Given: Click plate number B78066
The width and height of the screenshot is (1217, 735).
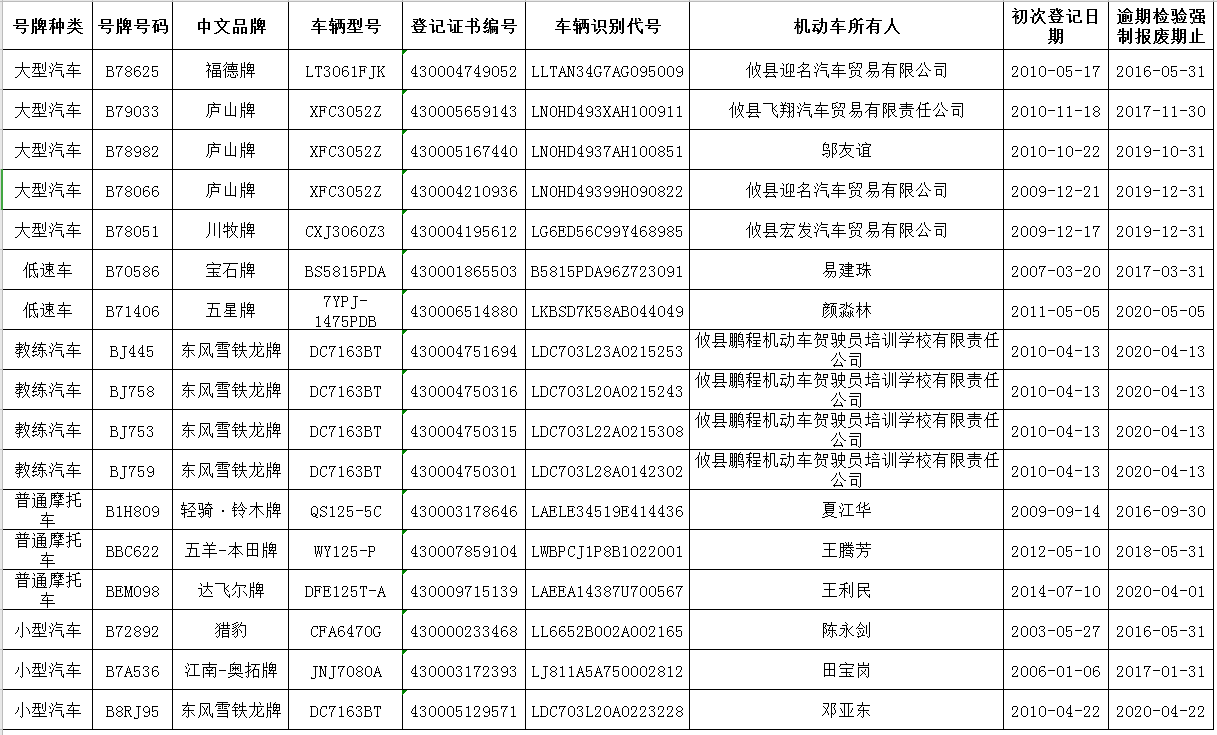Looking at the screenshot, I should (132, 191).
